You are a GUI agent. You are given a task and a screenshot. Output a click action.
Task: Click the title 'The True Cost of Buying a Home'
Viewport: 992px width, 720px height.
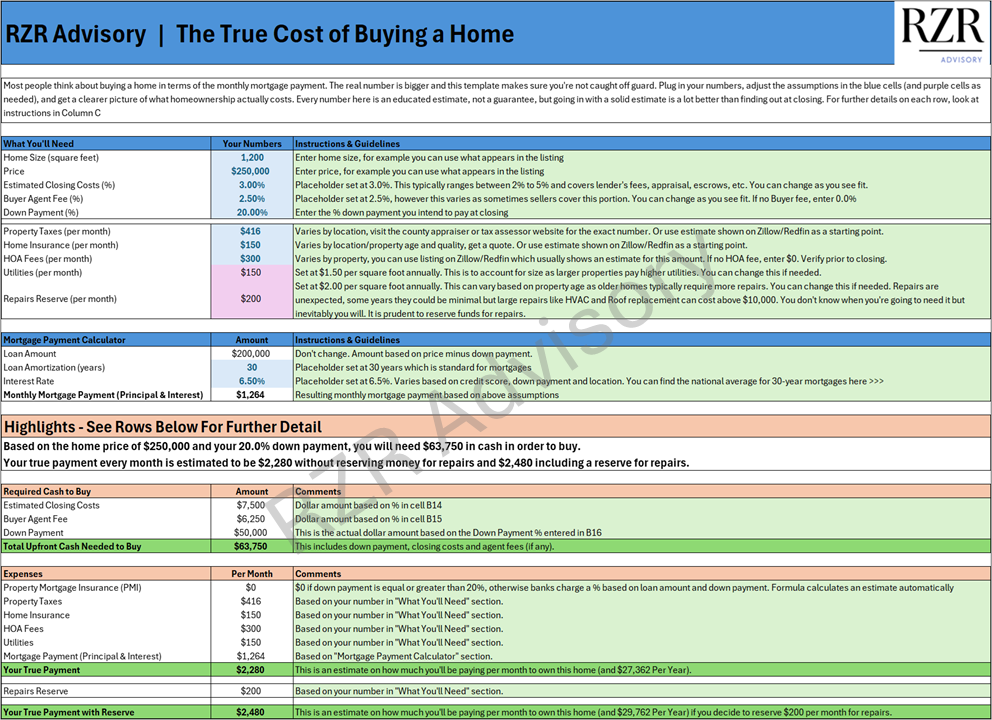(x=345, y=34)
